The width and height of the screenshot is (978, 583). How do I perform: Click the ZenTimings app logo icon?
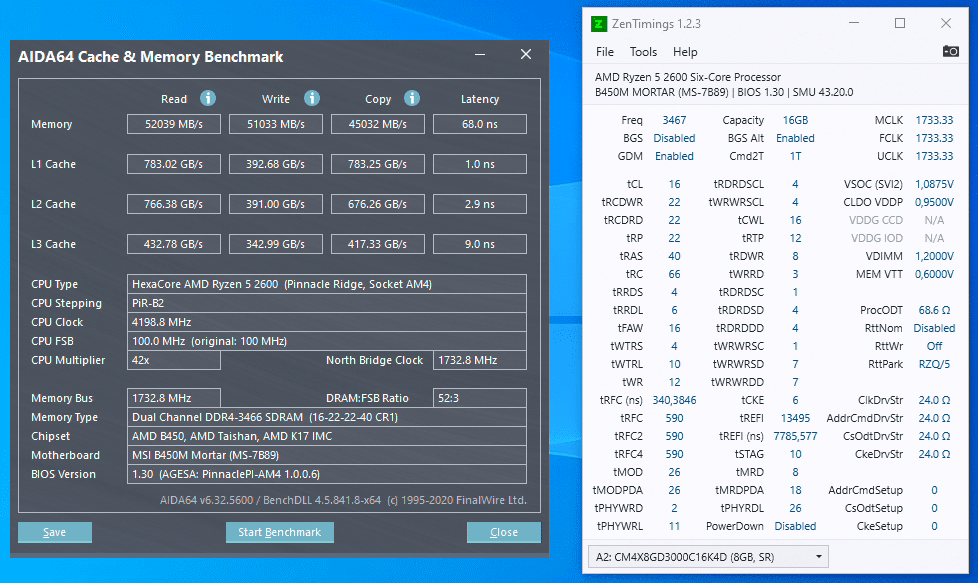(x=599, y=24)
